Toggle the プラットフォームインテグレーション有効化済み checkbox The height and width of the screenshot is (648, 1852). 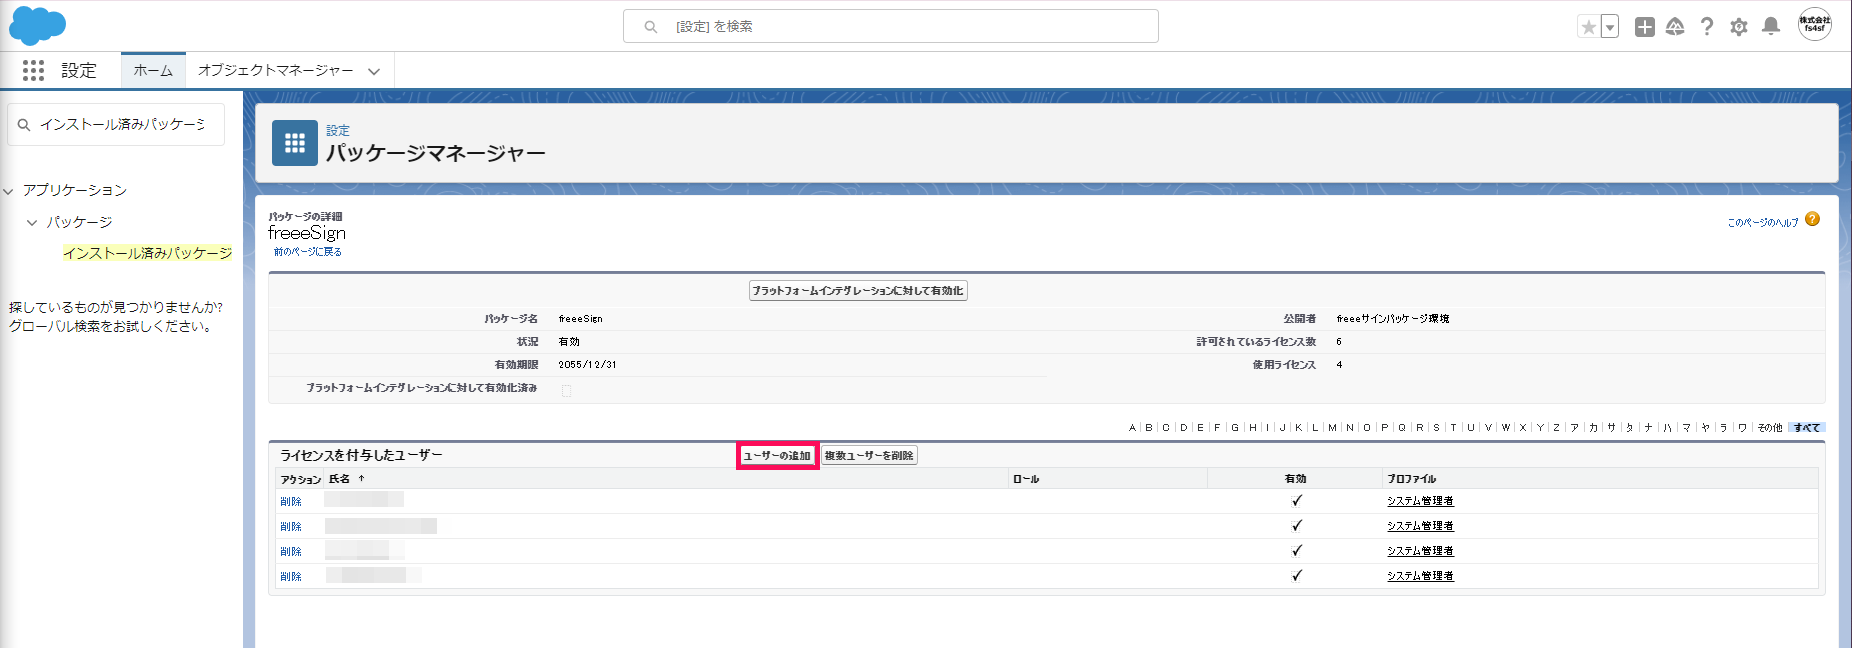point(566,391)
